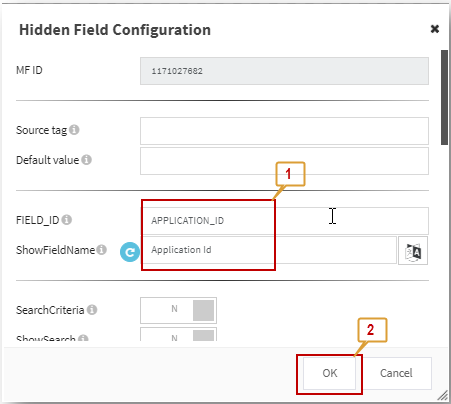Viewport: 451px width, 404px height.
Task: Click the FIELD_ID info icon
Action: coord(67,220)
